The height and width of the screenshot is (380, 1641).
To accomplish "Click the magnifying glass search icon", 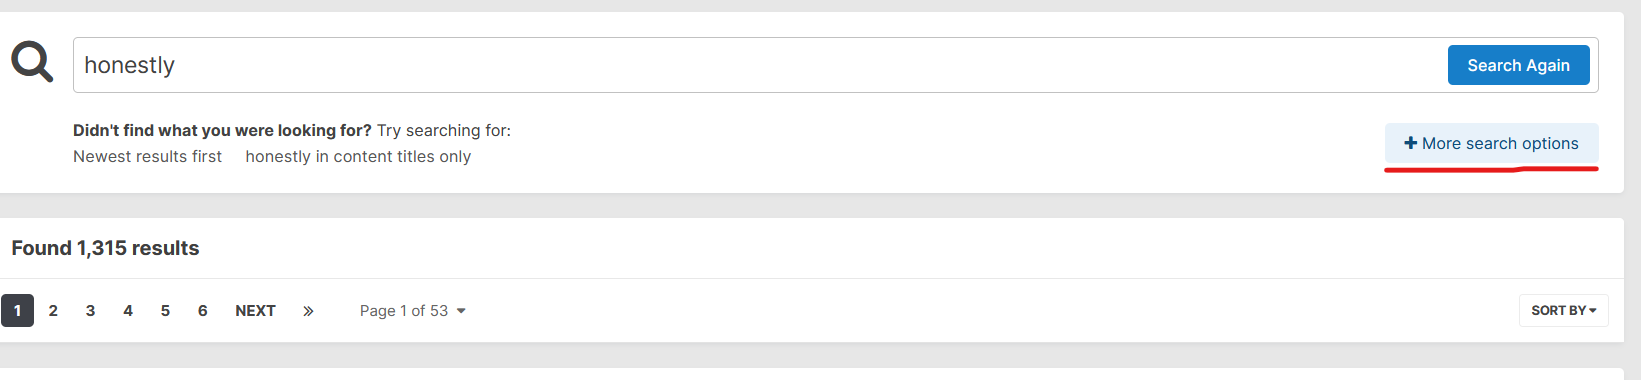I will [x=32, y=62].
